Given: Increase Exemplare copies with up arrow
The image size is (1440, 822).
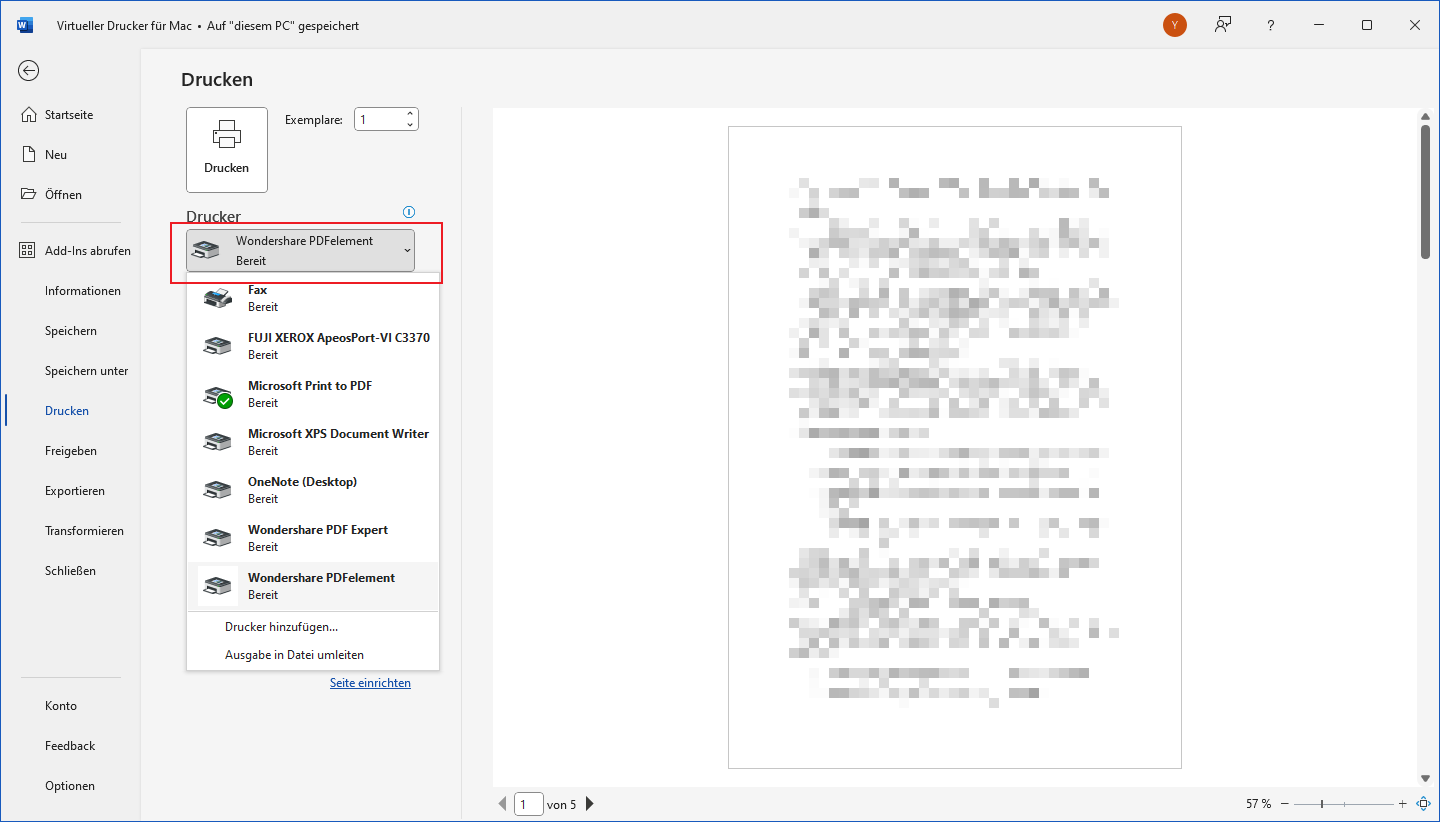Looking at the screenshot, I should (x=410, y=114).
